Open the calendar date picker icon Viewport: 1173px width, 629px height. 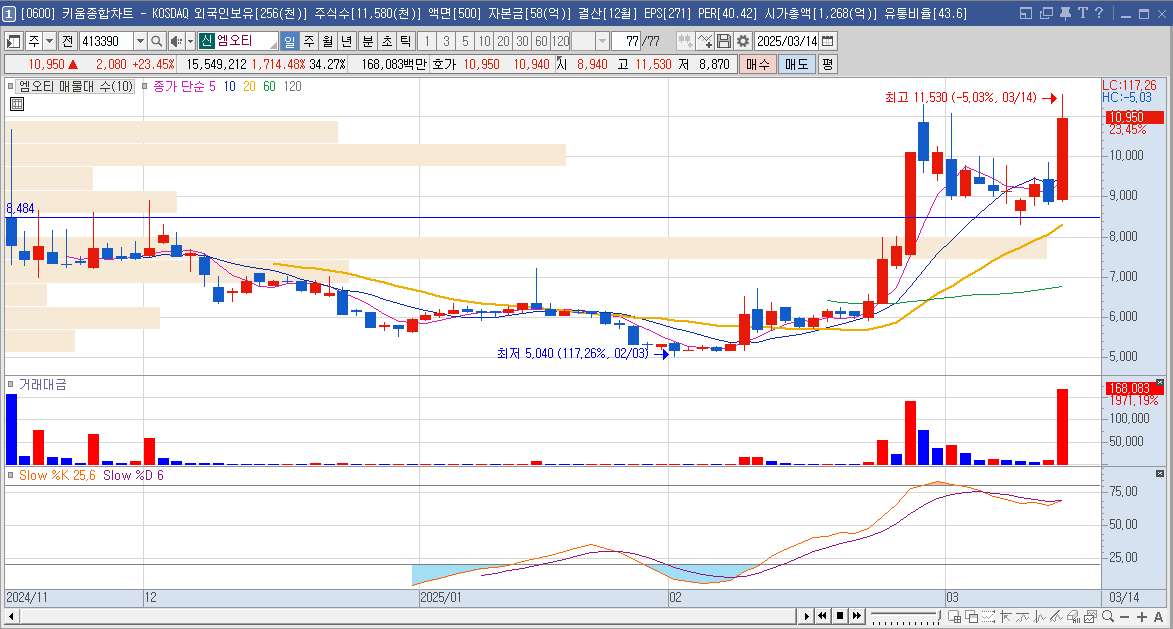(828, 41)
